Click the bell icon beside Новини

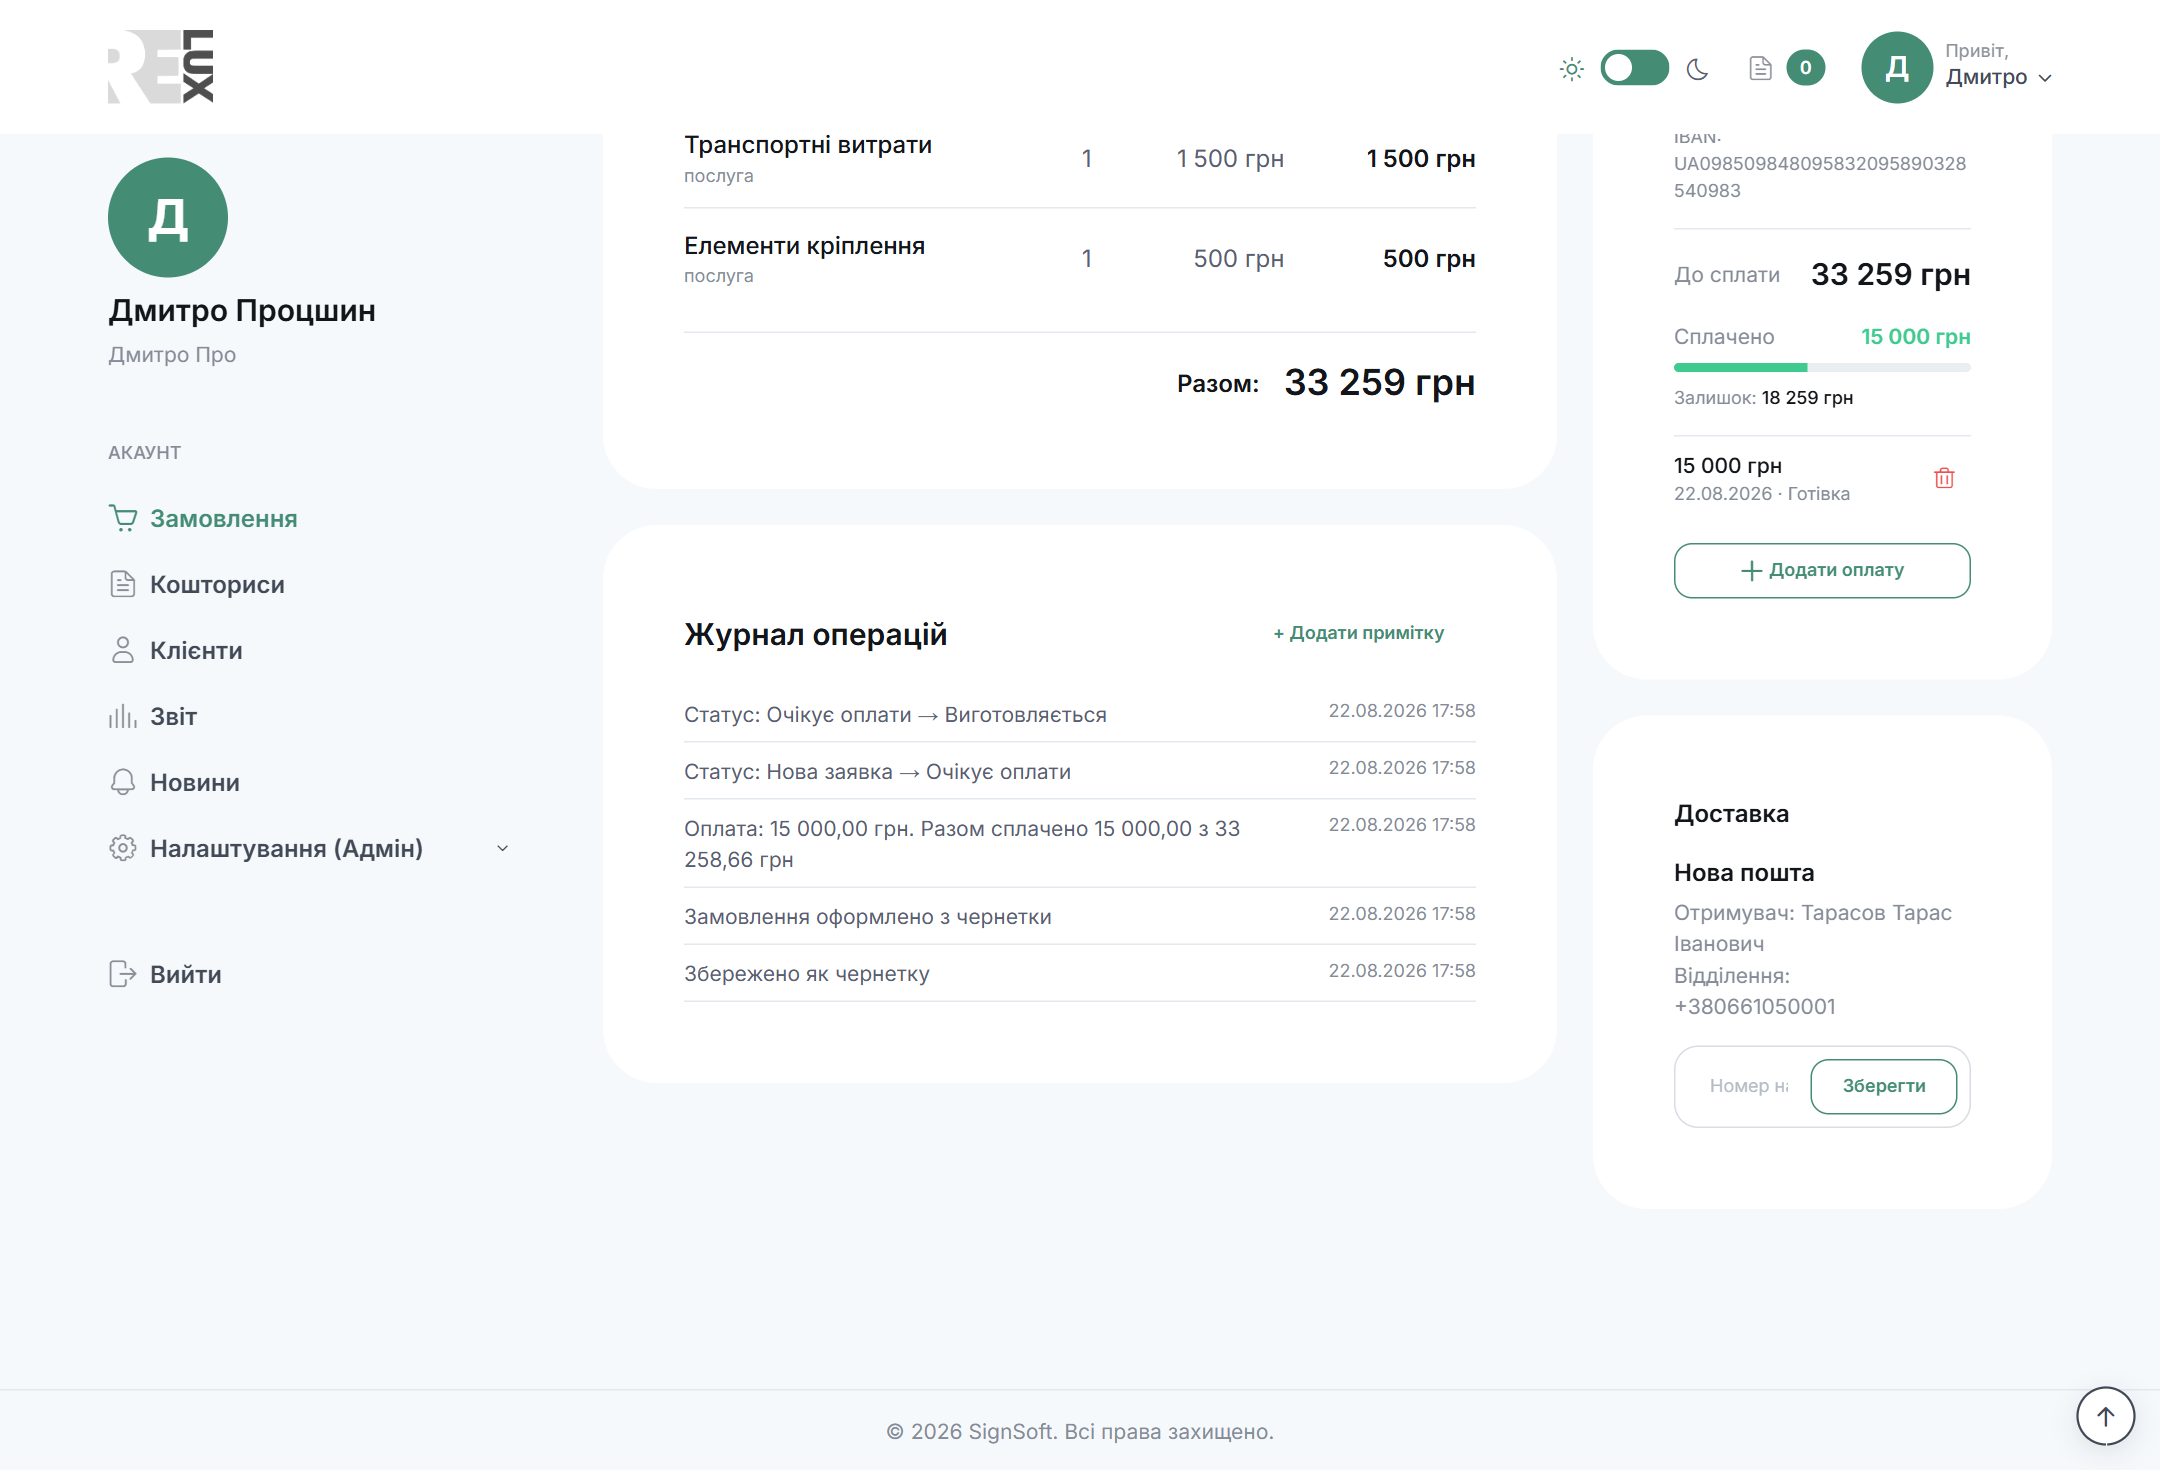point(122,782)
